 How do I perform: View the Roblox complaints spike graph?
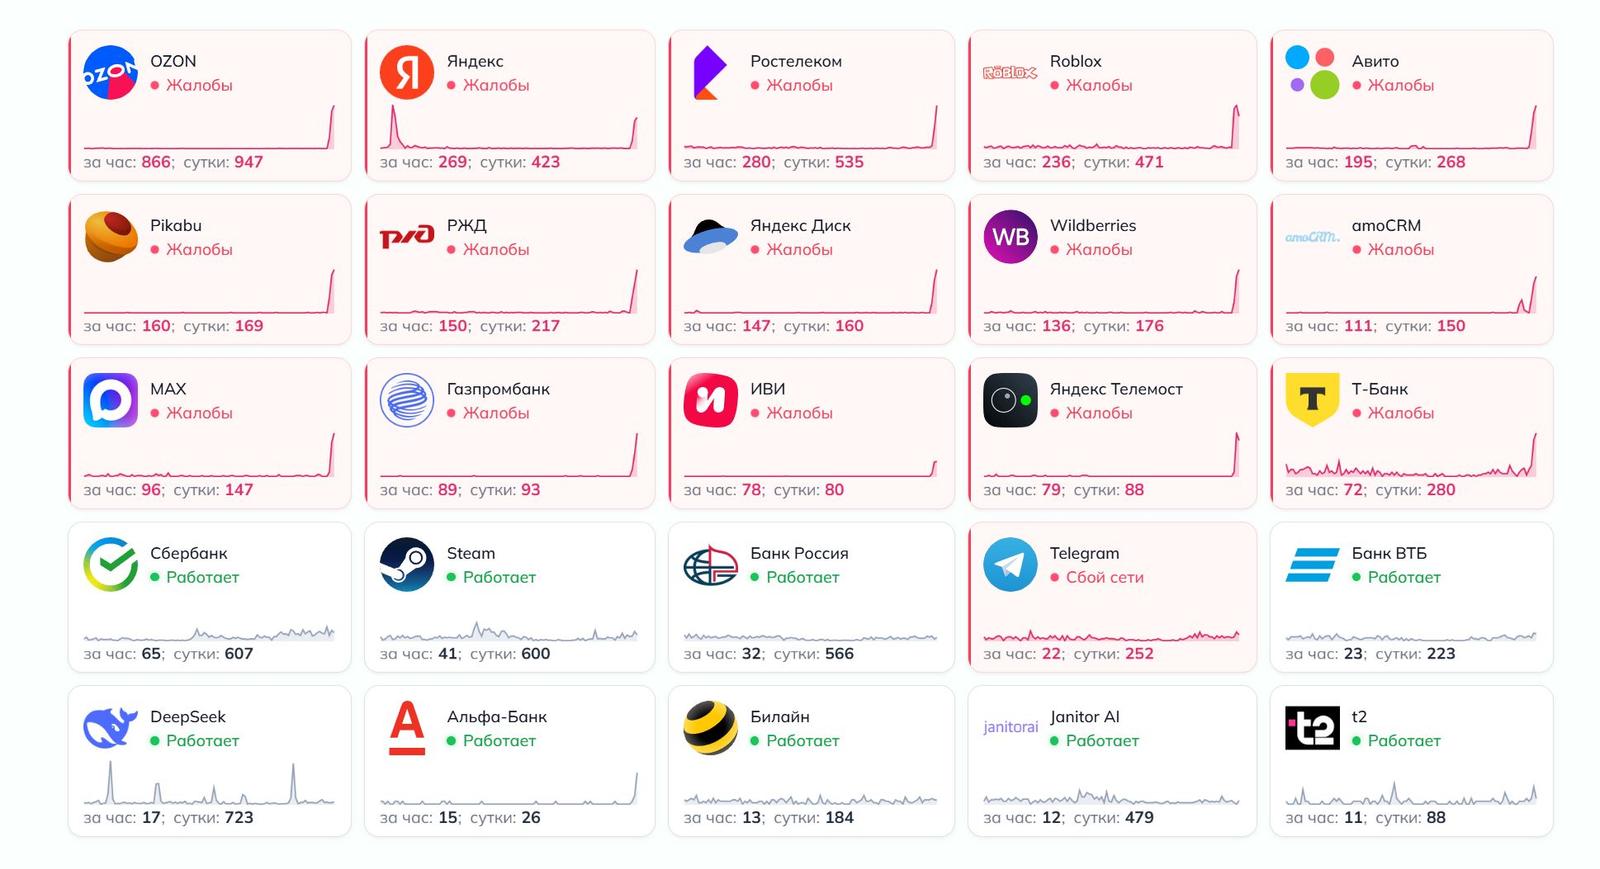click(x=1111, y=126)
